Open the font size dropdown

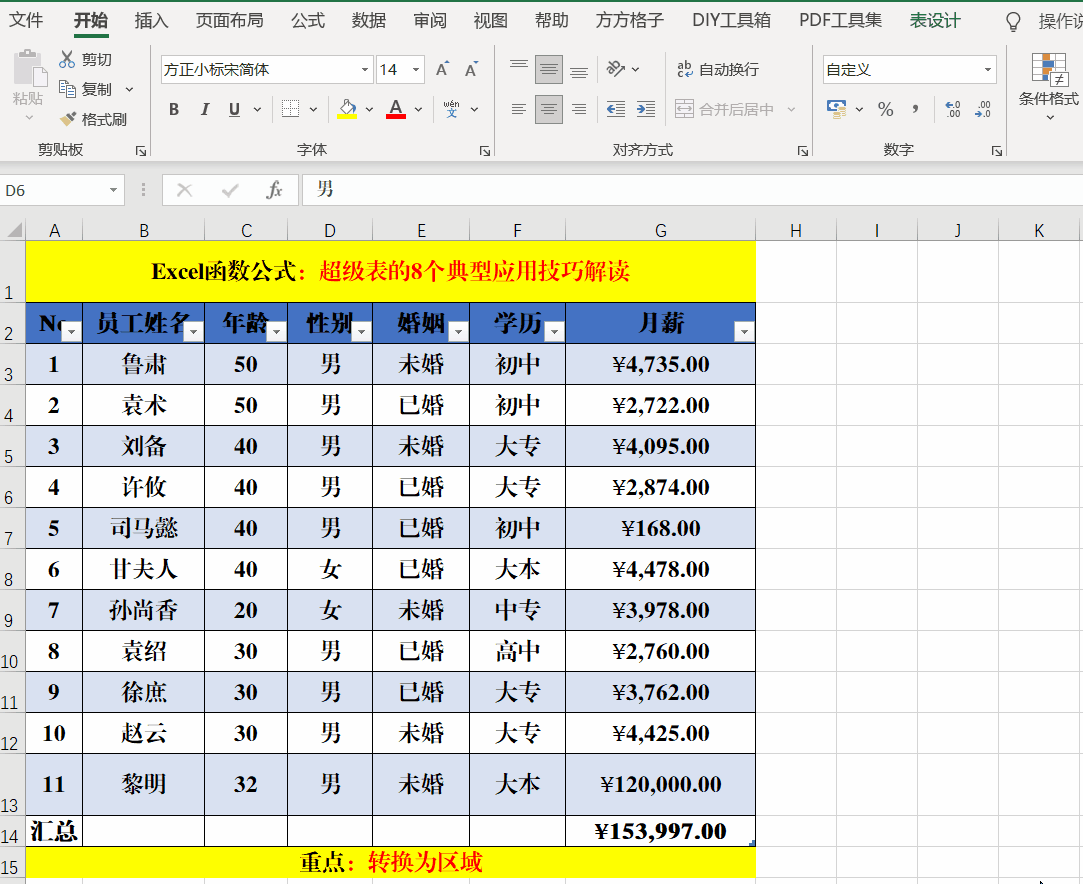pyautogui.click(x=416, y=70)
